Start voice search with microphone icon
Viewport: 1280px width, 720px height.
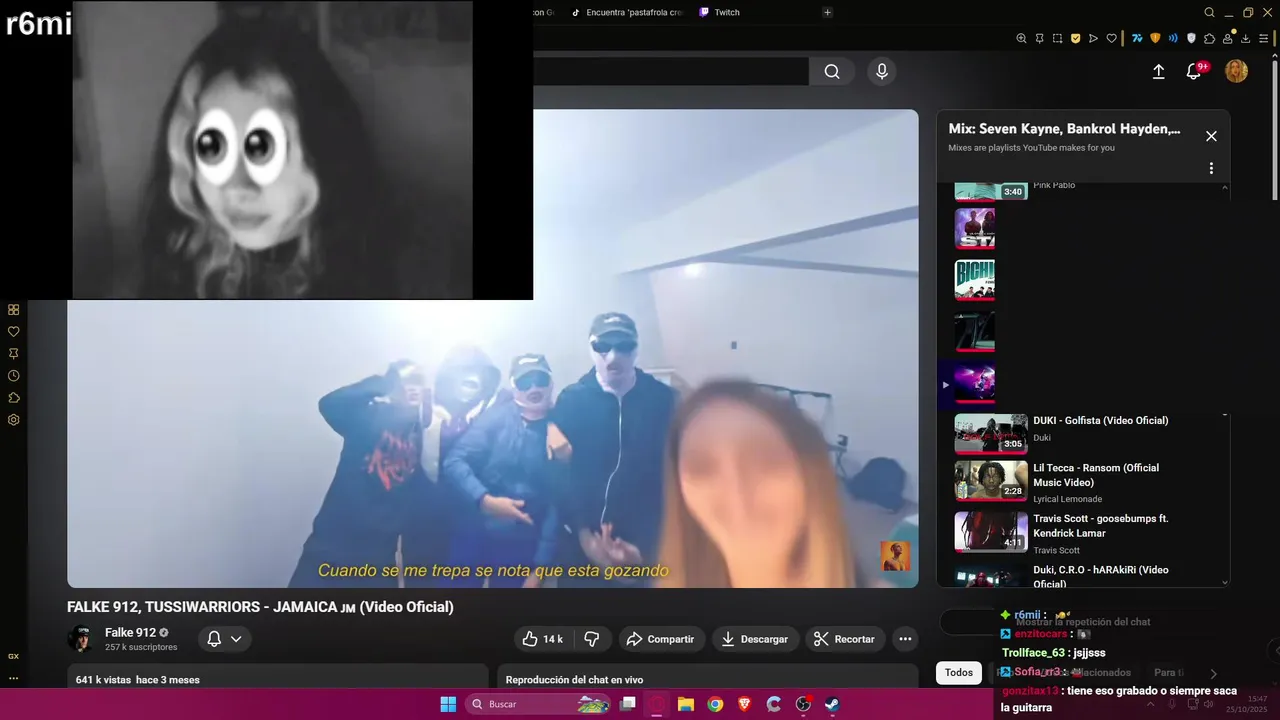point(882,71)
